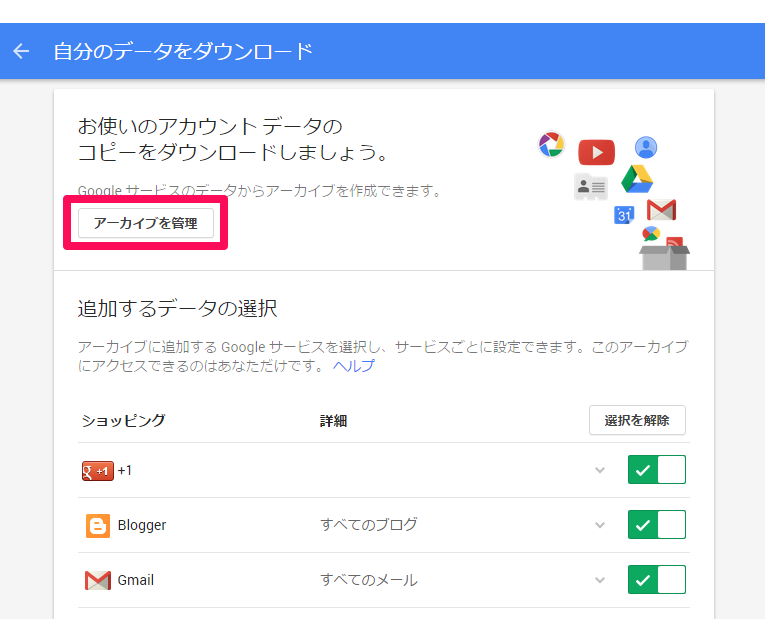Click the Blogger icon in the list
765x619 pixels.
click(97, 525)
